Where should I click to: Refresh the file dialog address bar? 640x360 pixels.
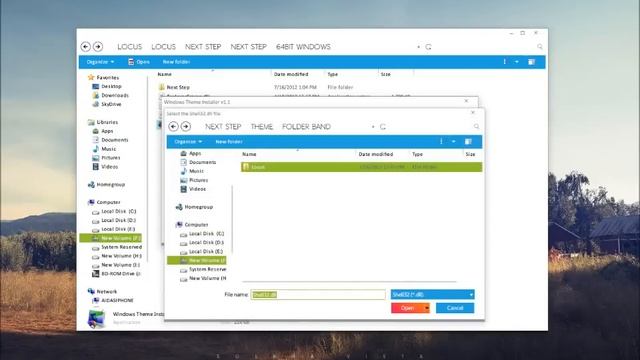tap(383, 127)
